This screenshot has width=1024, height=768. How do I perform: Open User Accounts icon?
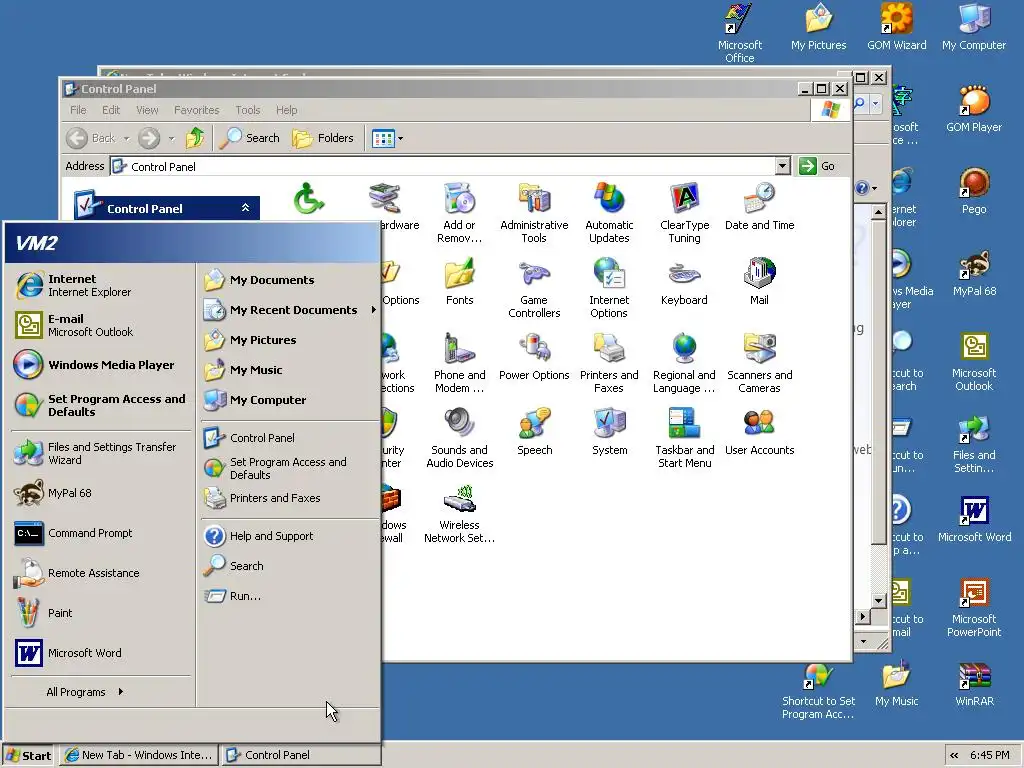point(760,431)
